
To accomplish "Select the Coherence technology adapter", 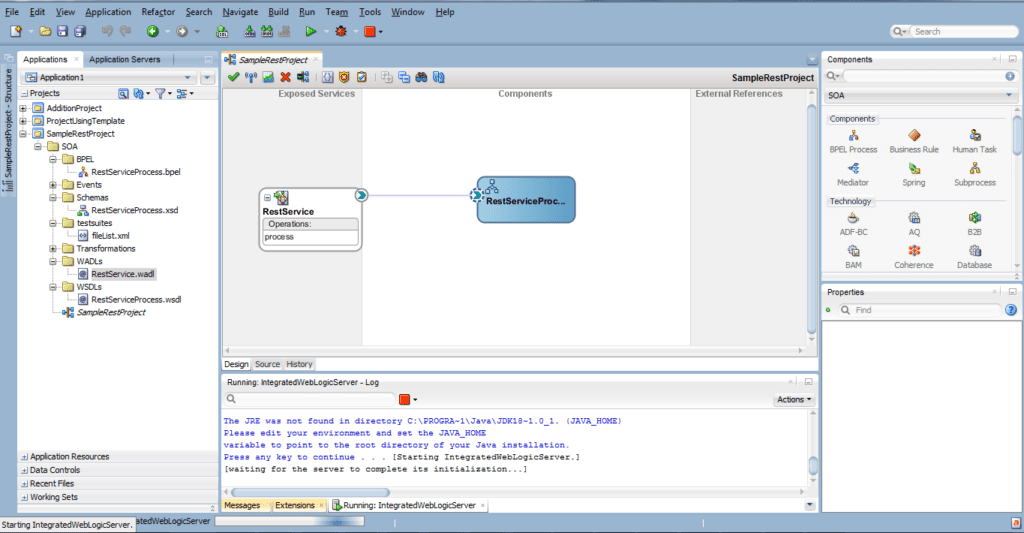I will pos(914,257).
